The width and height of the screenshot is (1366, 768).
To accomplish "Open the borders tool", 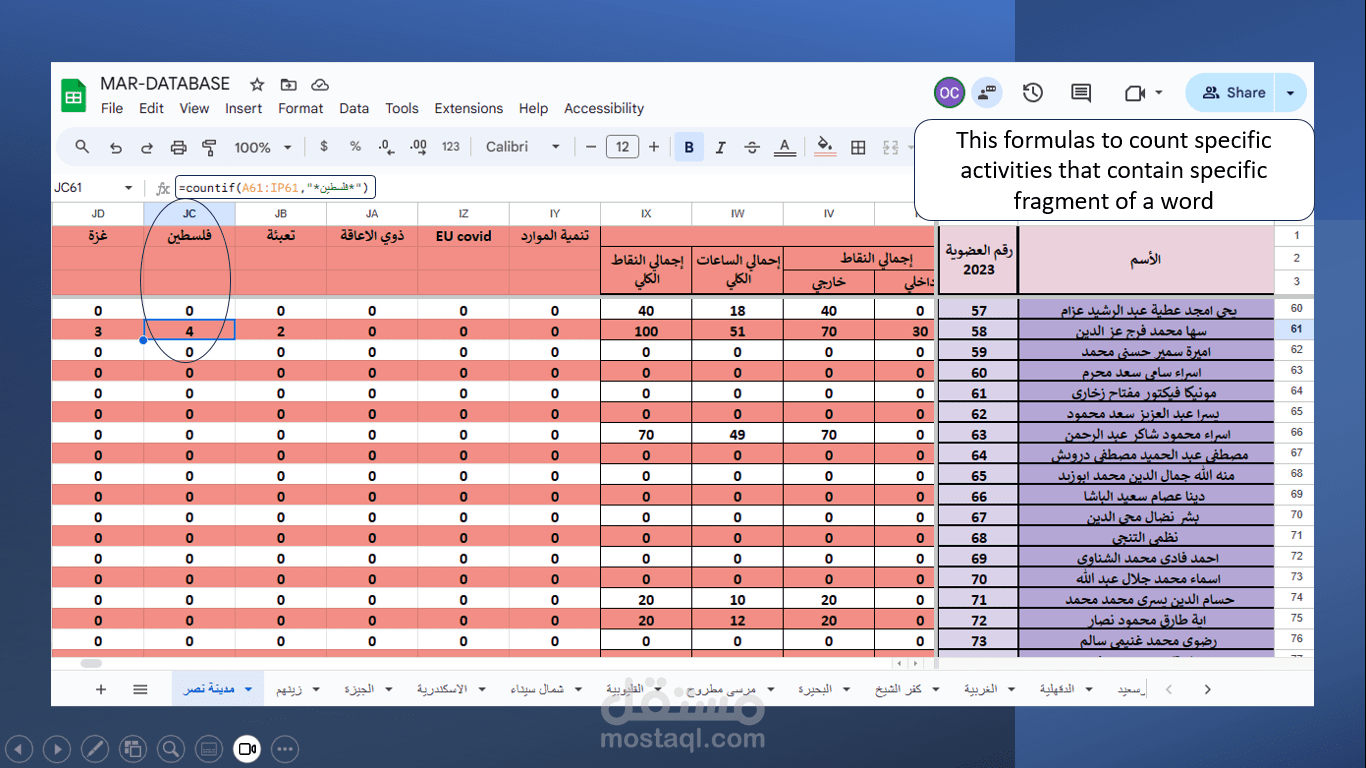I will coord(858,147).
